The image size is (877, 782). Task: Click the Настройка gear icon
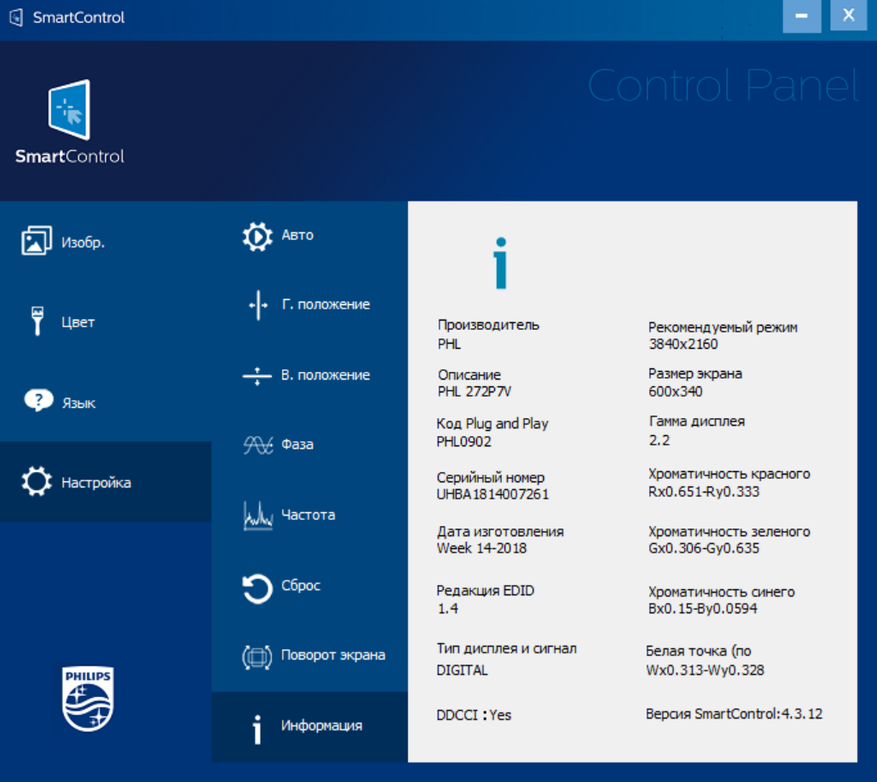37,482
